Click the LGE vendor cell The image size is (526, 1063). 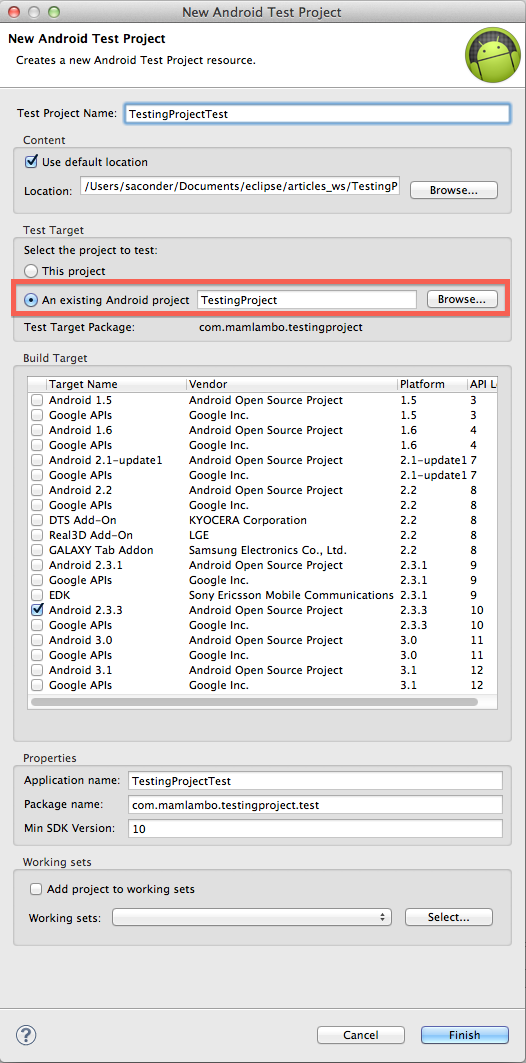199,536
